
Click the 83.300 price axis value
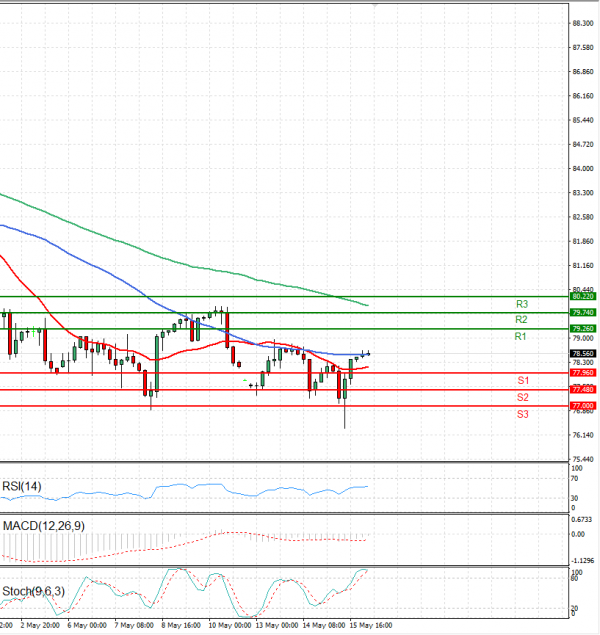pyautogui.click(x=583, y=193)
